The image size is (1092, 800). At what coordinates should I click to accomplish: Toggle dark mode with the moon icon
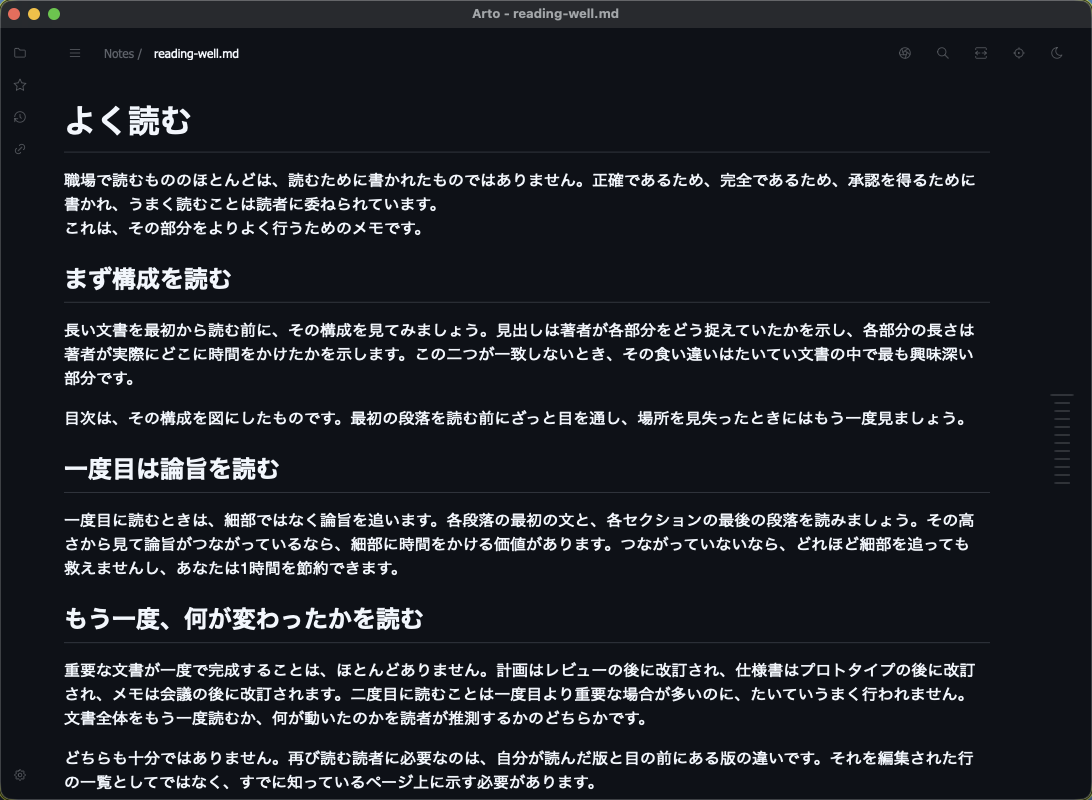[1056, 53]
